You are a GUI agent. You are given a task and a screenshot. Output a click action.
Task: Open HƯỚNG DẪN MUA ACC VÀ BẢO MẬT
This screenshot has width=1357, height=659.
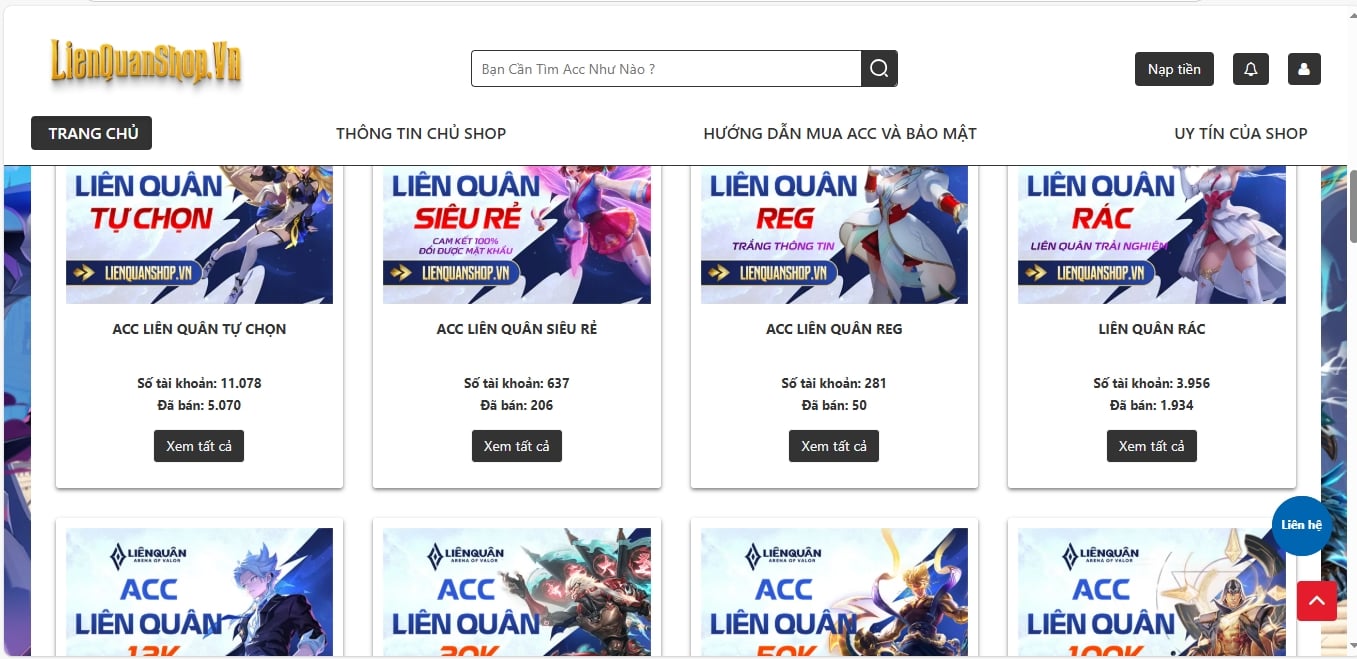tap(840, 133)
